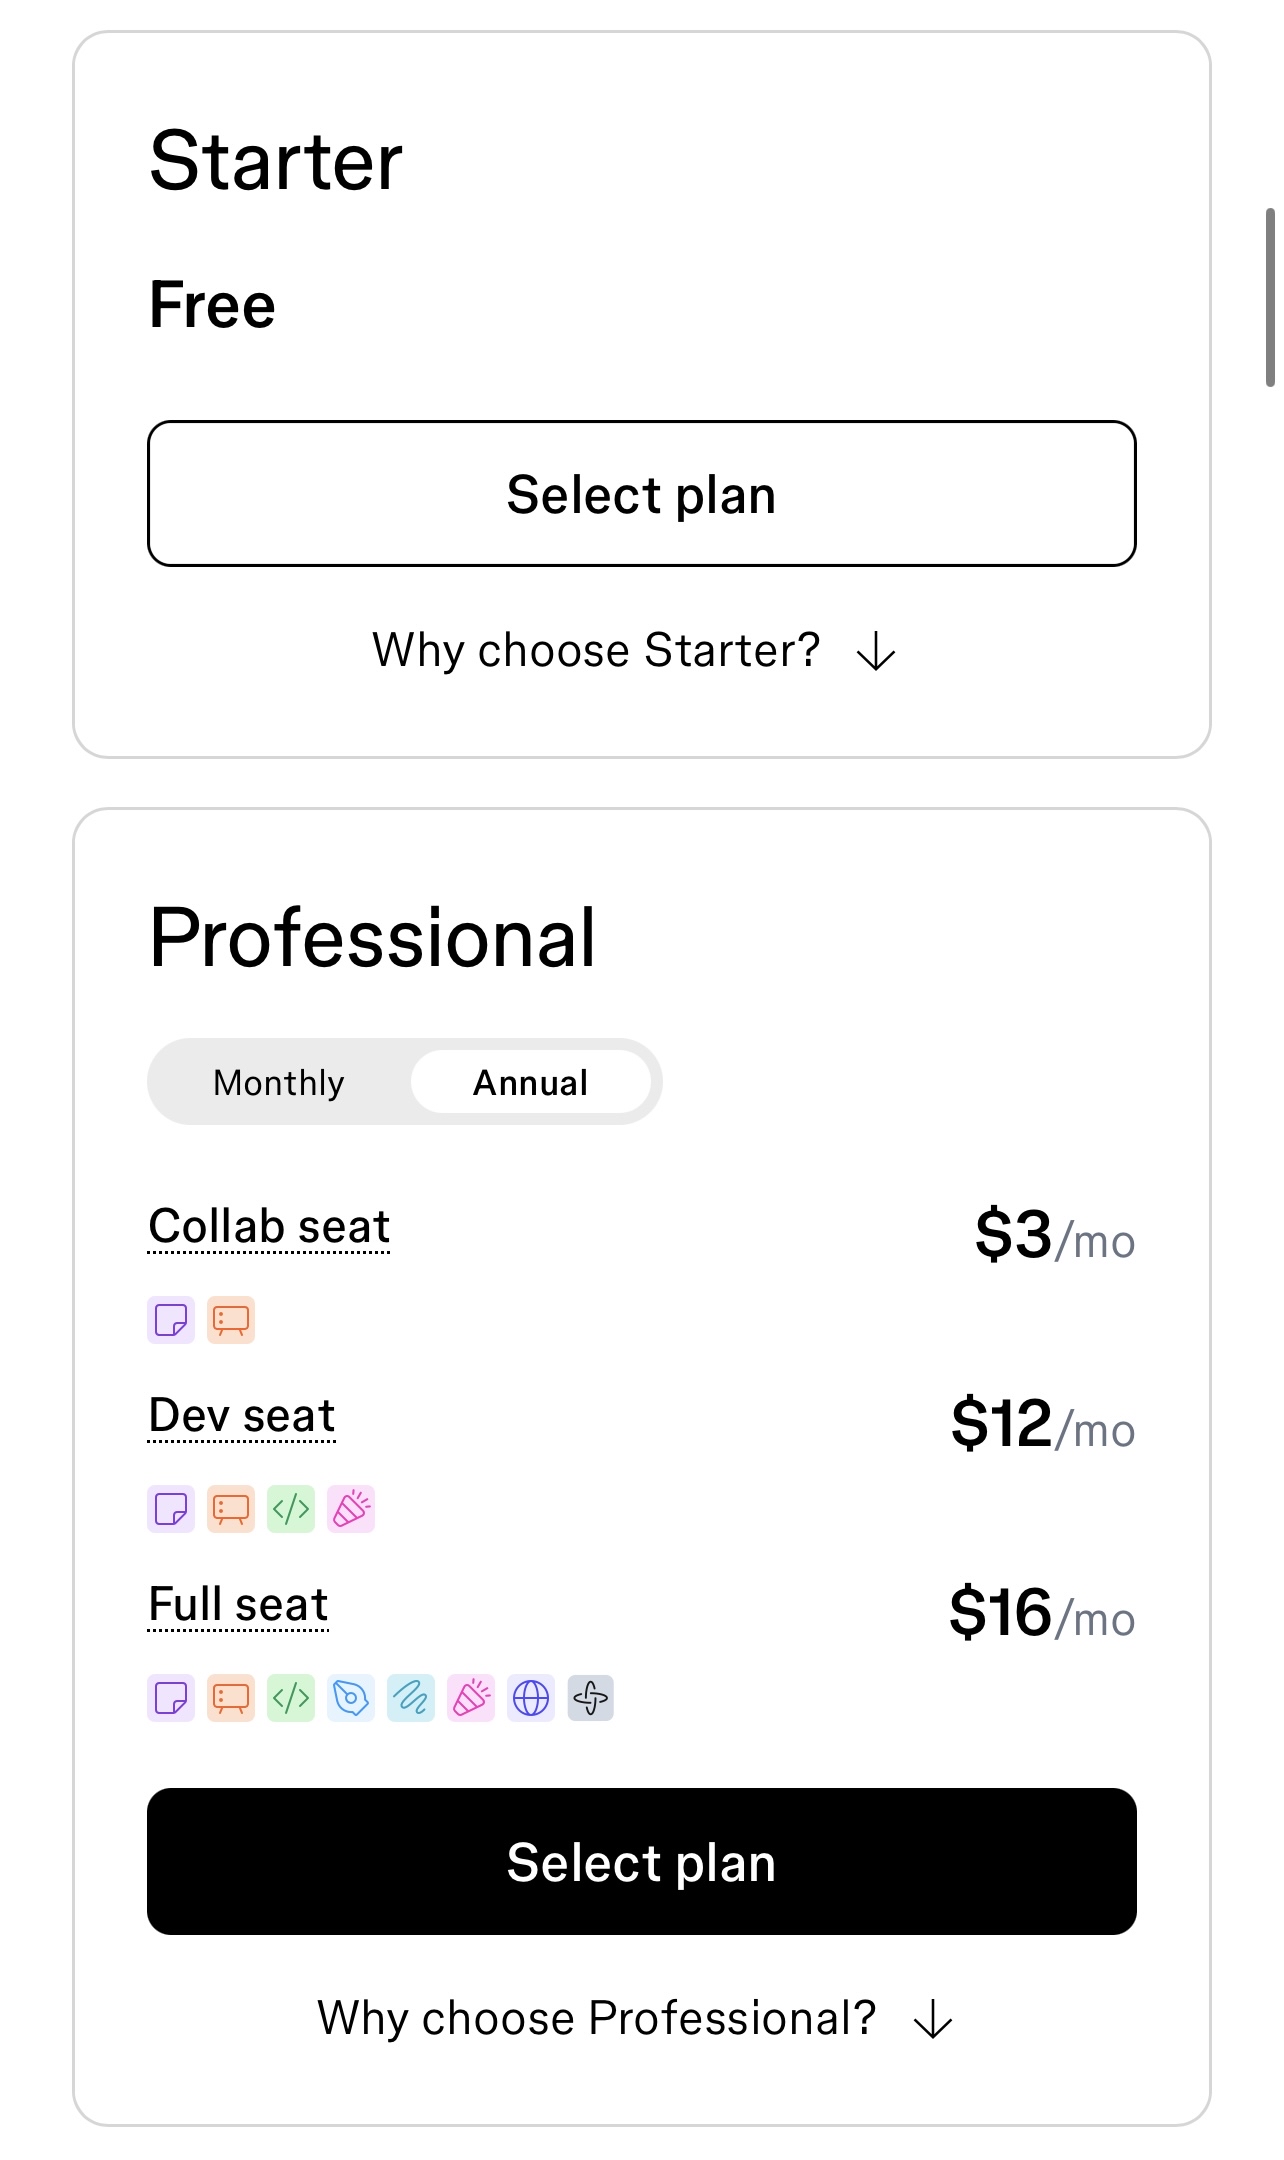This screenshot has width=1284, height=2160.
Task: Select the free Starter plan
Action: (x=642, y=494)
